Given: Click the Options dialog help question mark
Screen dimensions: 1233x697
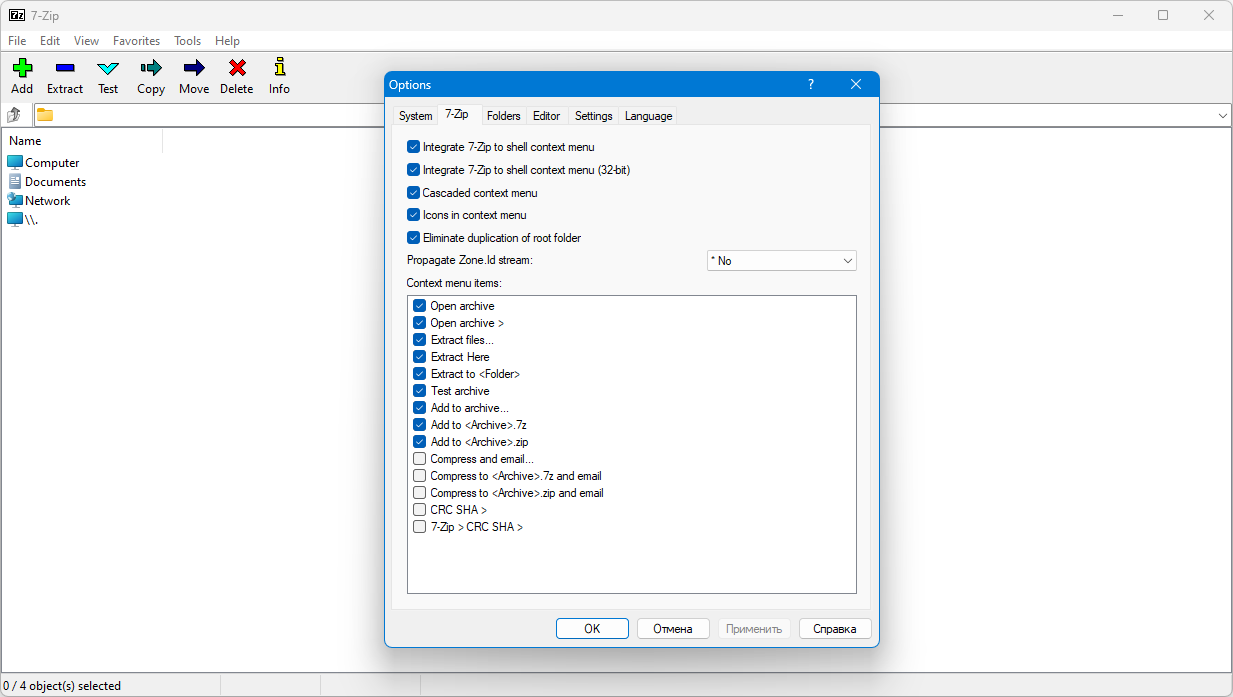Looking at the screenshot, I should tap(811, 85).
